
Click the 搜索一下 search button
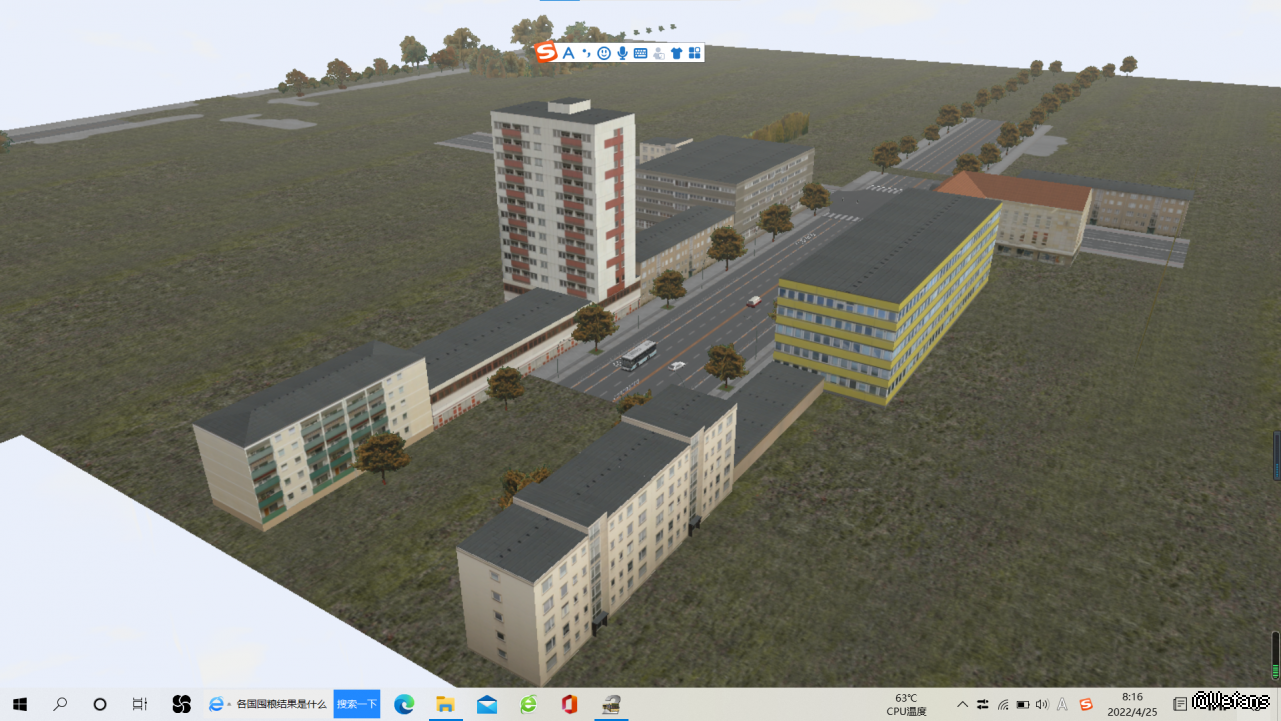[x=357, y=704]
